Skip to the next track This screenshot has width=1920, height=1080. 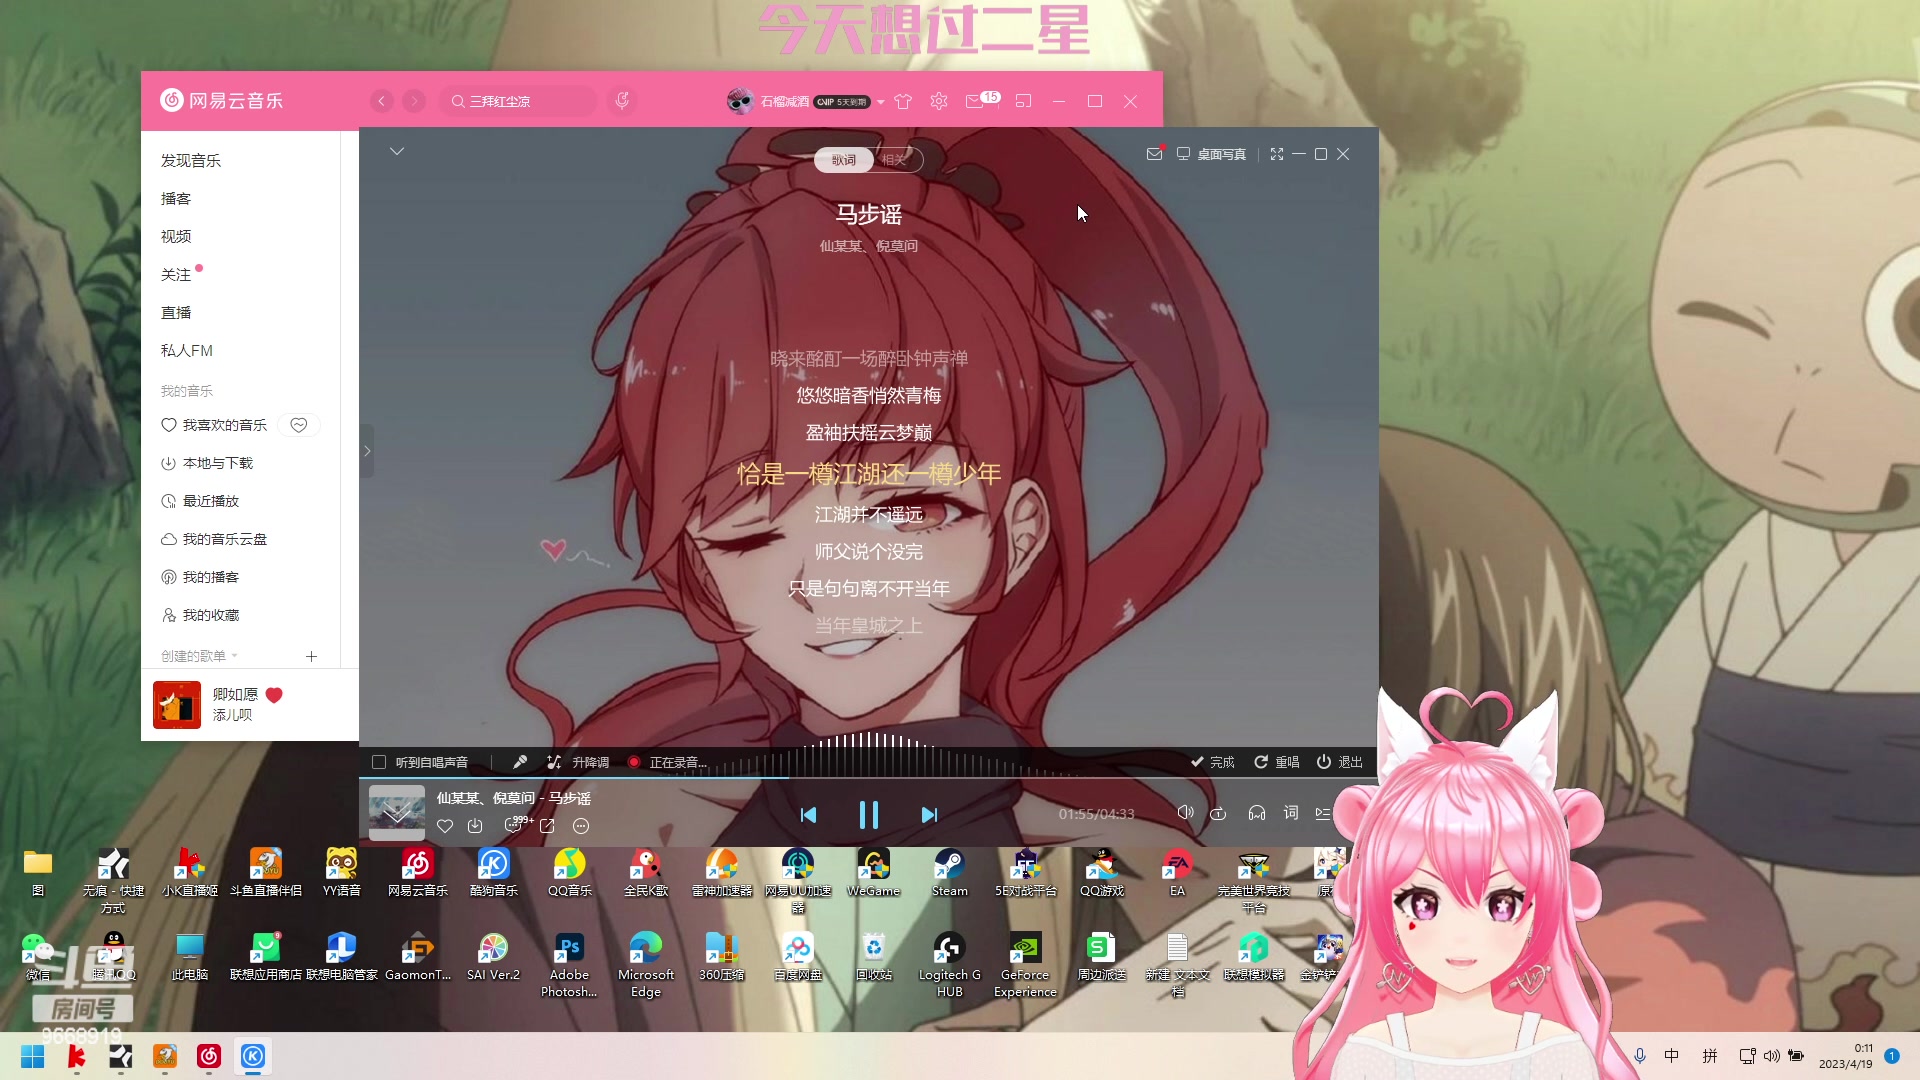tap(929, 815)
